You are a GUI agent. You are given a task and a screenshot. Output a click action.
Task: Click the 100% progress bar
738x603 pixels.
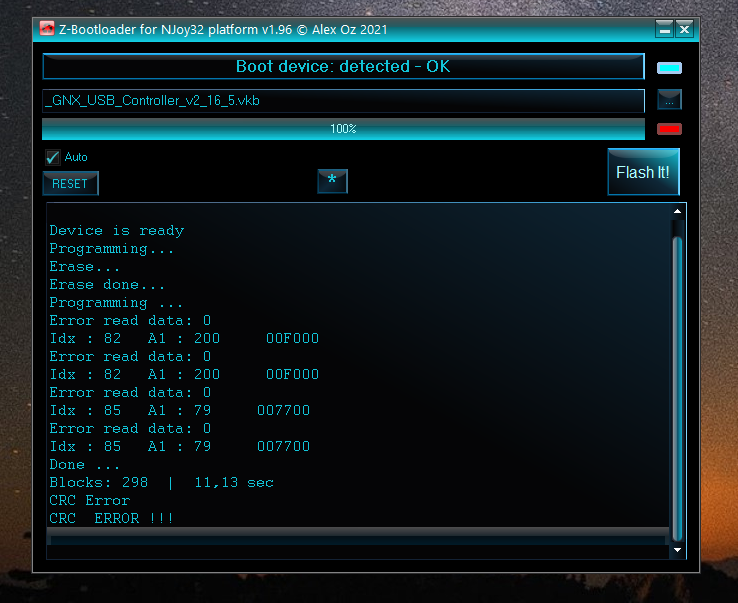[343, 129]
